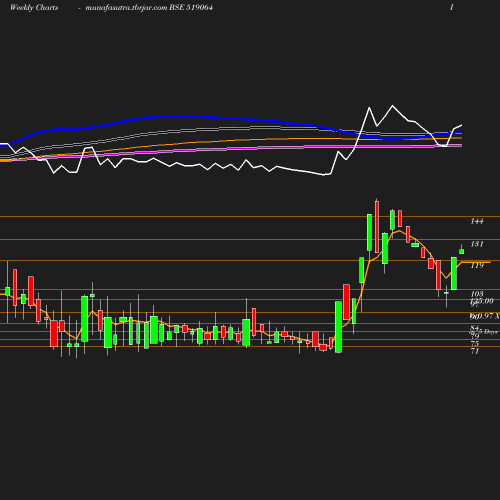Click the 71 price level label
The image size is (500, 500).
tap(475, 351)
